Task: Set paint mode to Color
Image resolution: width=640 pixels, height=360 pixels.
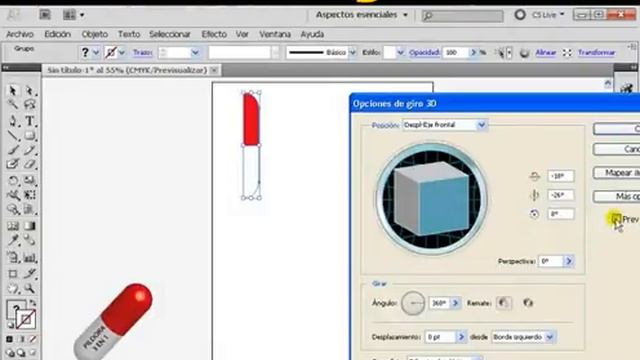Action: (9, 339)
